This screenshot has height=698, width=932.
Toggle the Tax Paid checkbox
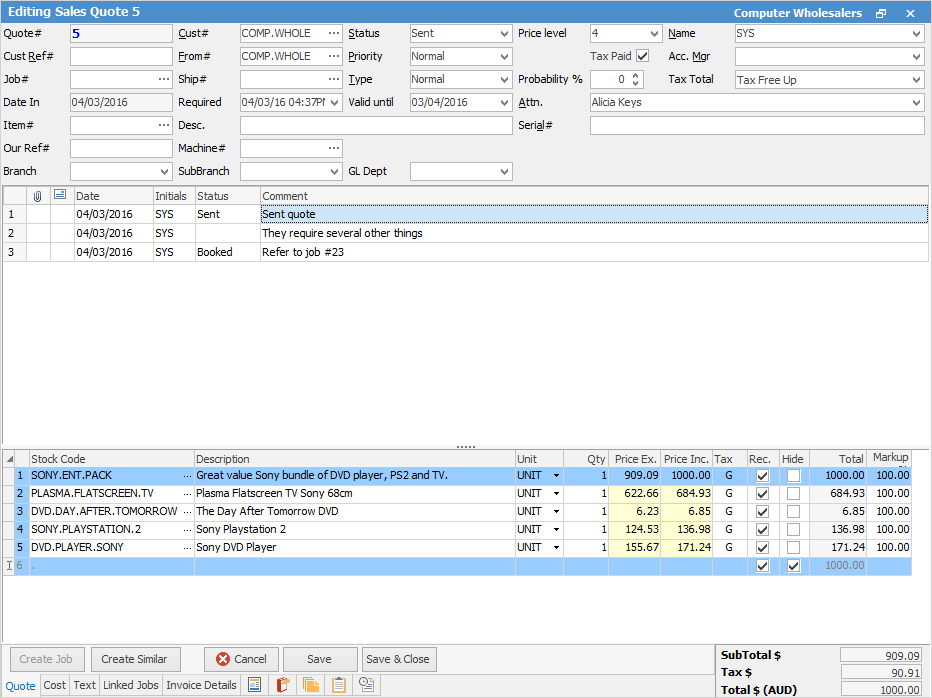click(643, 56)
